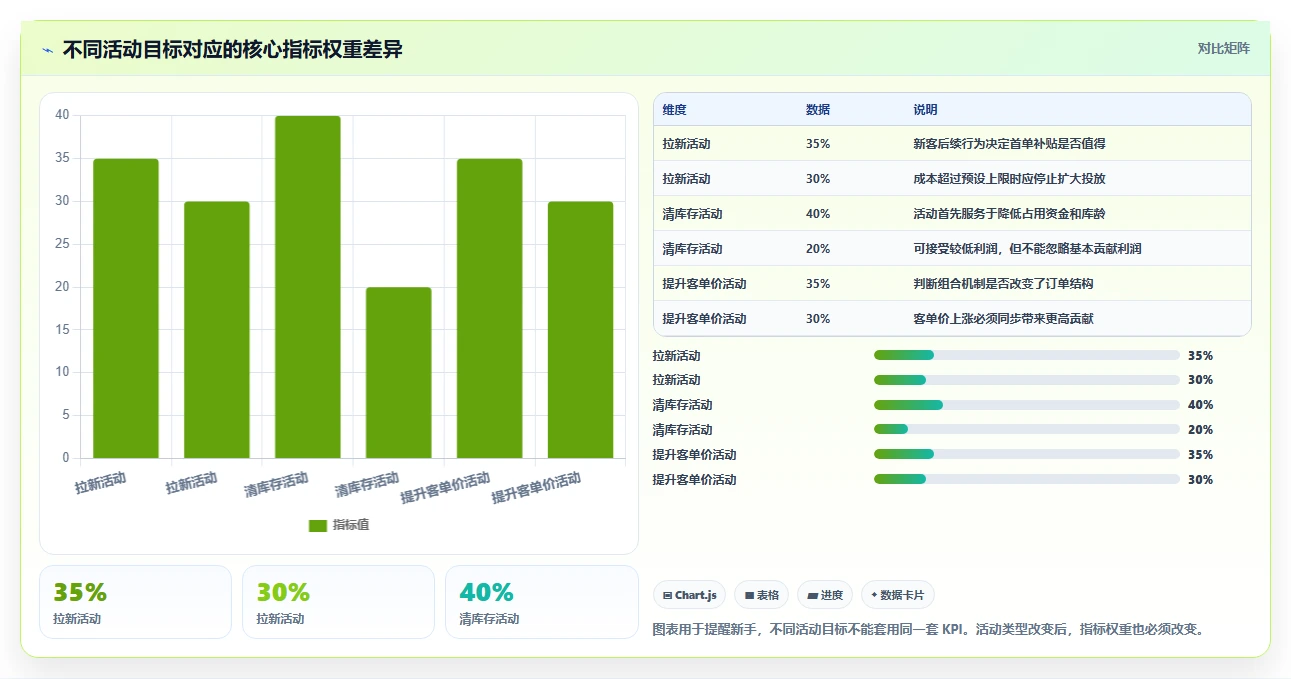Click the text 客单价上涨必须同步带来更高贡献
1291x679 pixels.
pos(1003,319)
